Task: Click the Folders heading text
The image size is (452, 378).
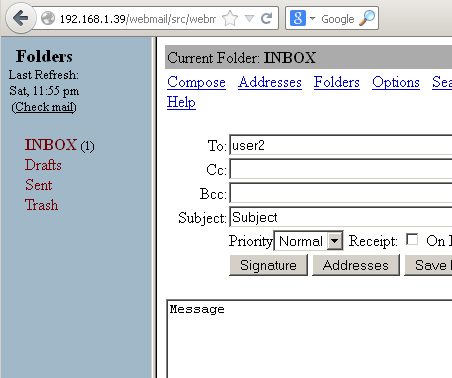Action: [x=44, y=56]
